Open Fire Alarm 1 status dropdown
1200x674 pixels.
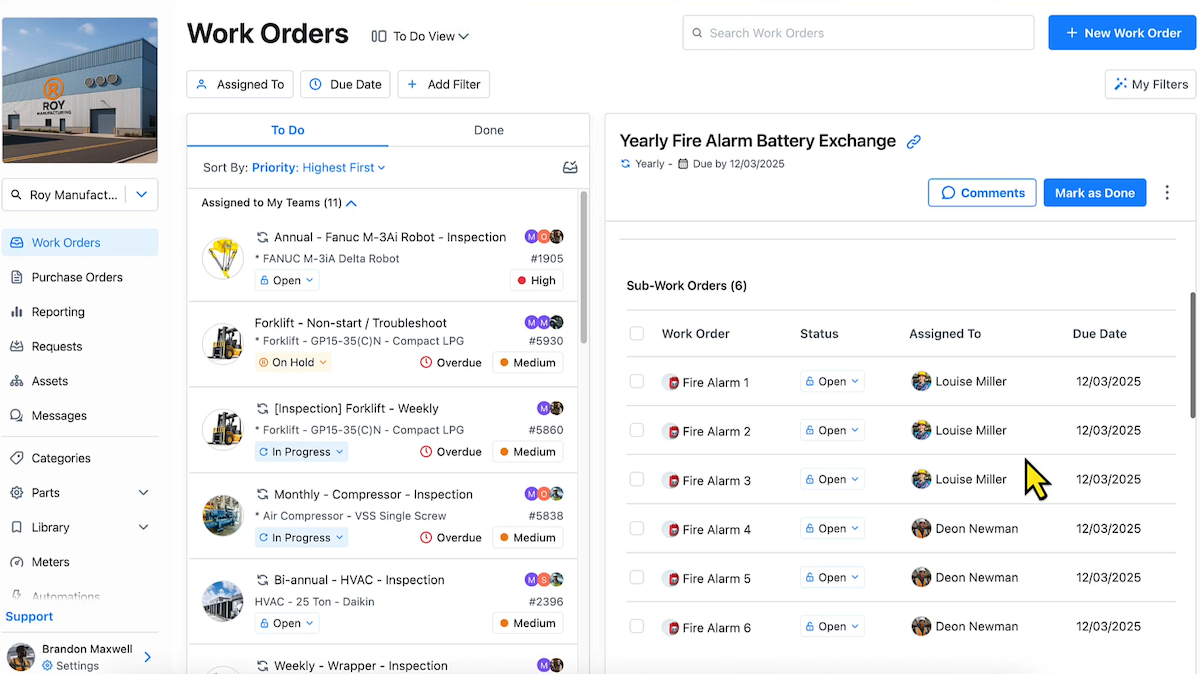point(832,381)
